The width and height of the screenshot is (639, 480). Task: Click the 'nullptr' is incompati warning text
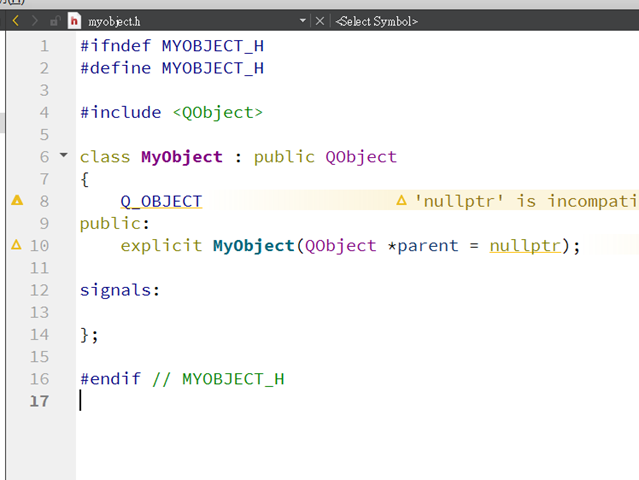(x=526, y=201)
